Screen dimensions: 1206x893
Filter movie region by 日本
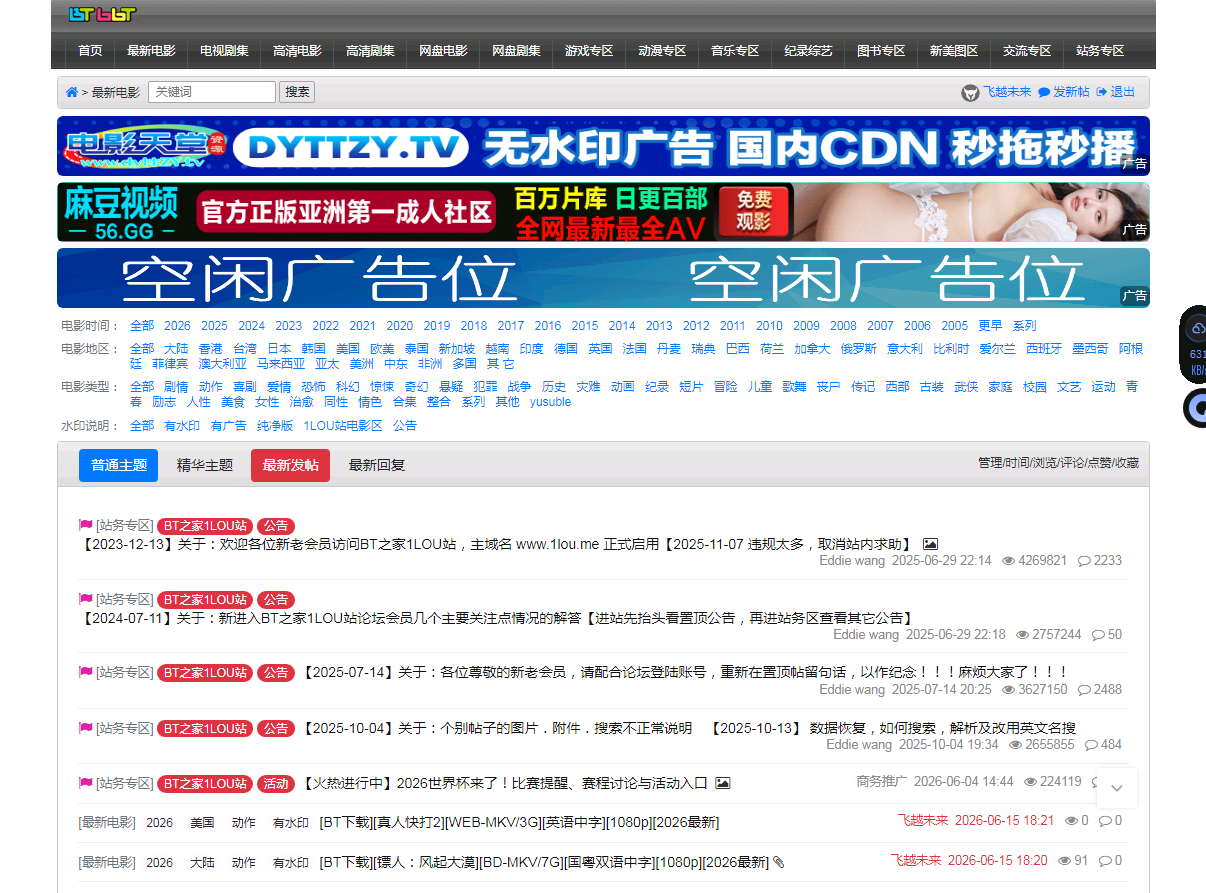click(x=279, y=349)
